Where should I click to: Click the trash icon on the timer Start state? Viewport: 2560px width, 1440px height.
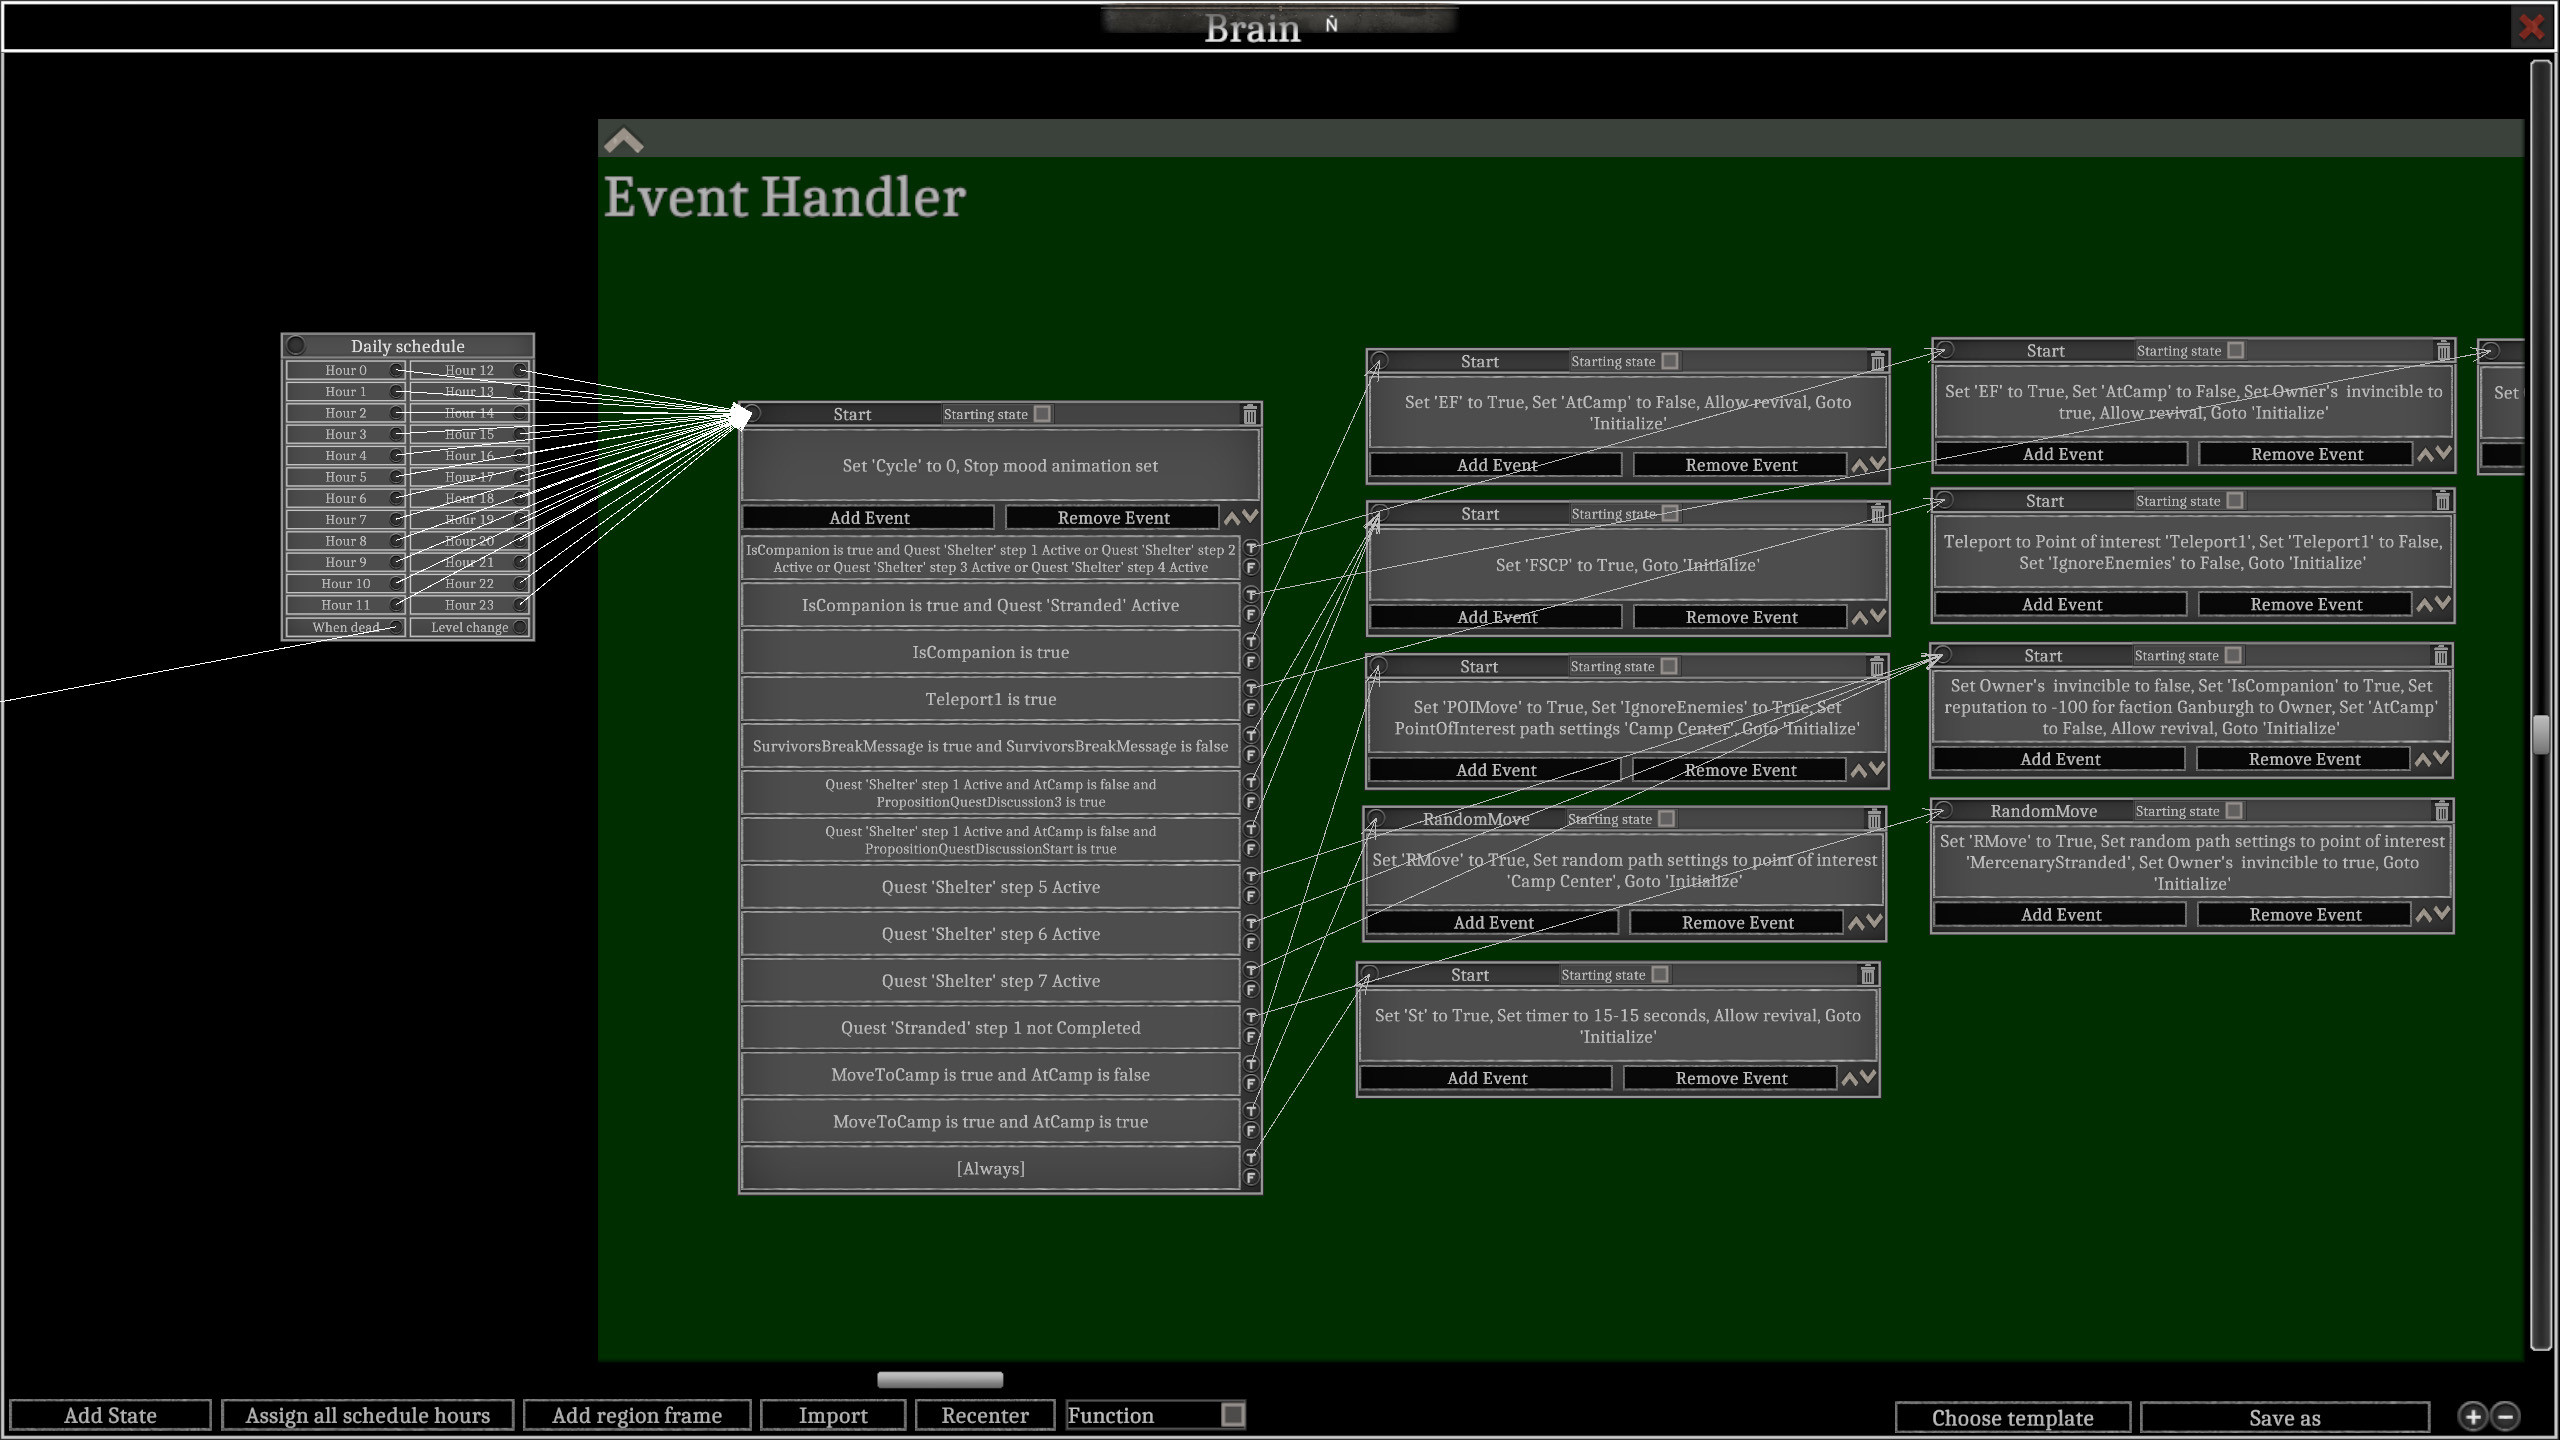1869,973
